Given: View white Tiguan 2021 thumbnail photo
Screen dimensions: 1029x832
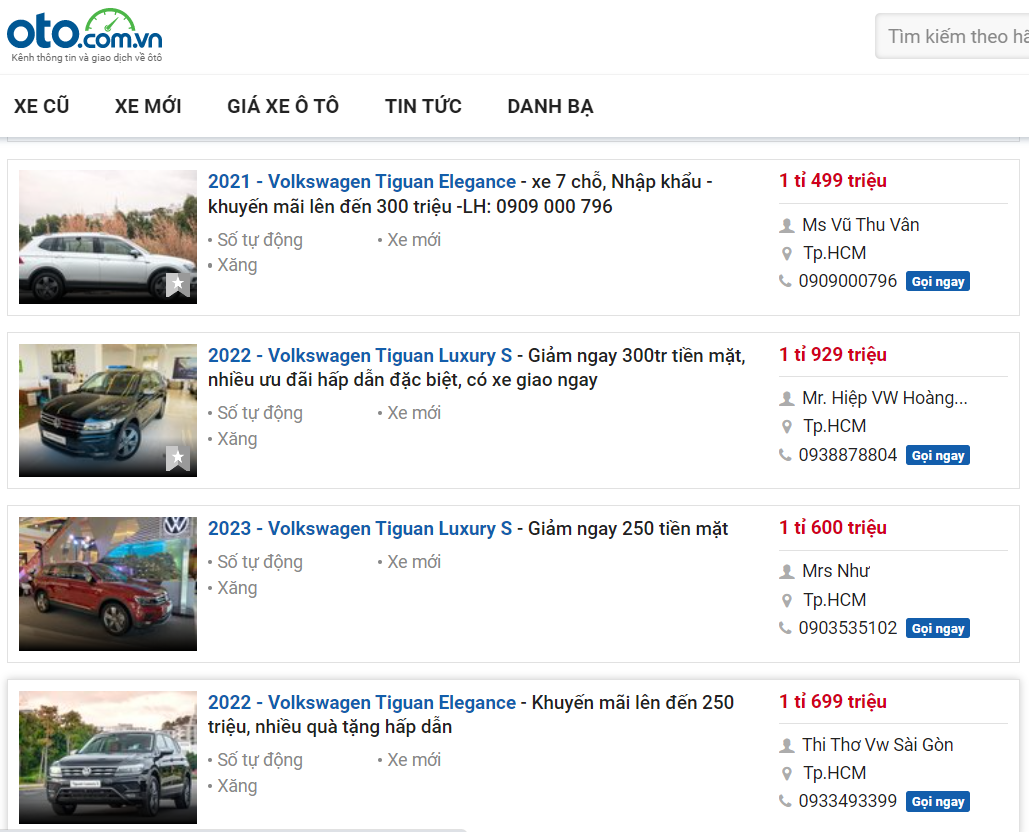Looking at the screenshot, I should (x=108, y=237).
